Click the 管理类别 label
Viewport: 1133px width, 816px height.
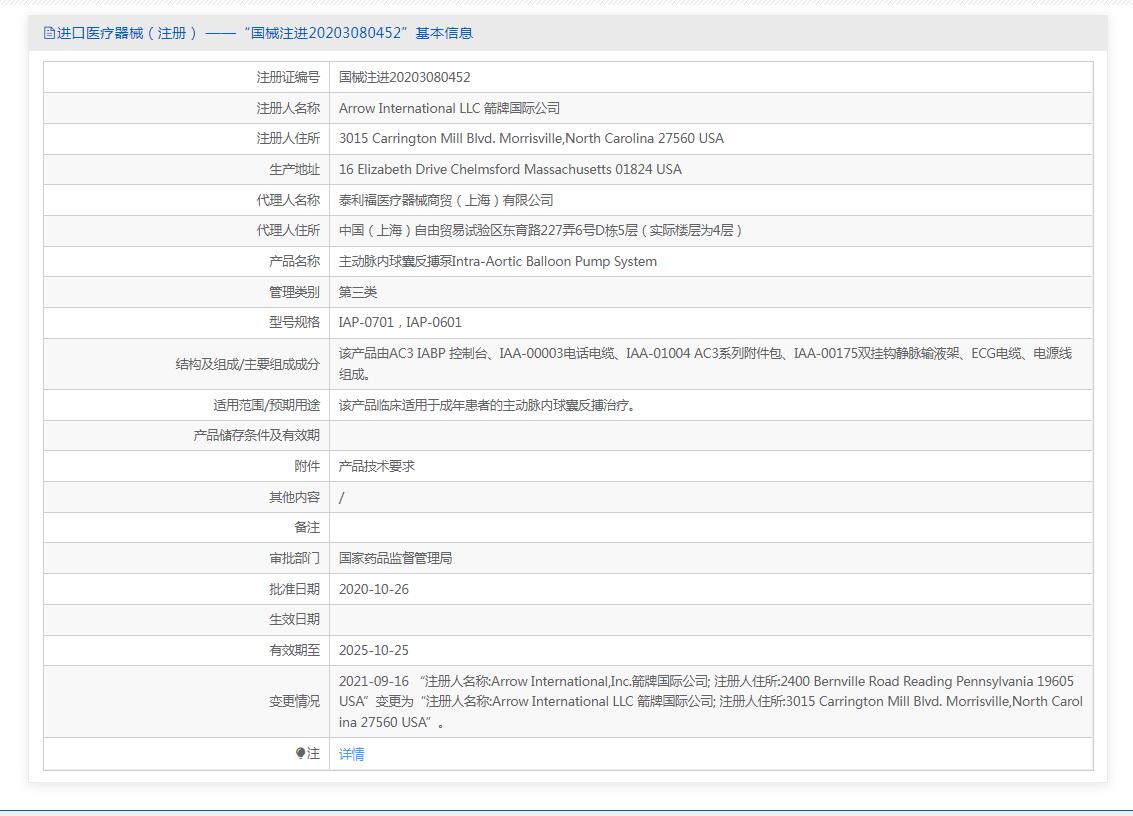point(294,293)
